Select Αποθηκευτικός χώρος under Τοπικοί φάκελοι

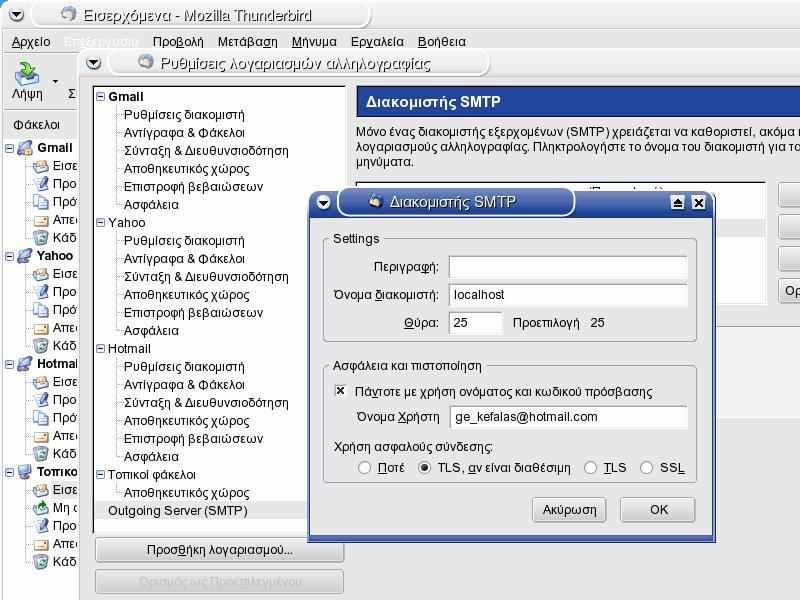pyautogui.click(x=187, y=493)
